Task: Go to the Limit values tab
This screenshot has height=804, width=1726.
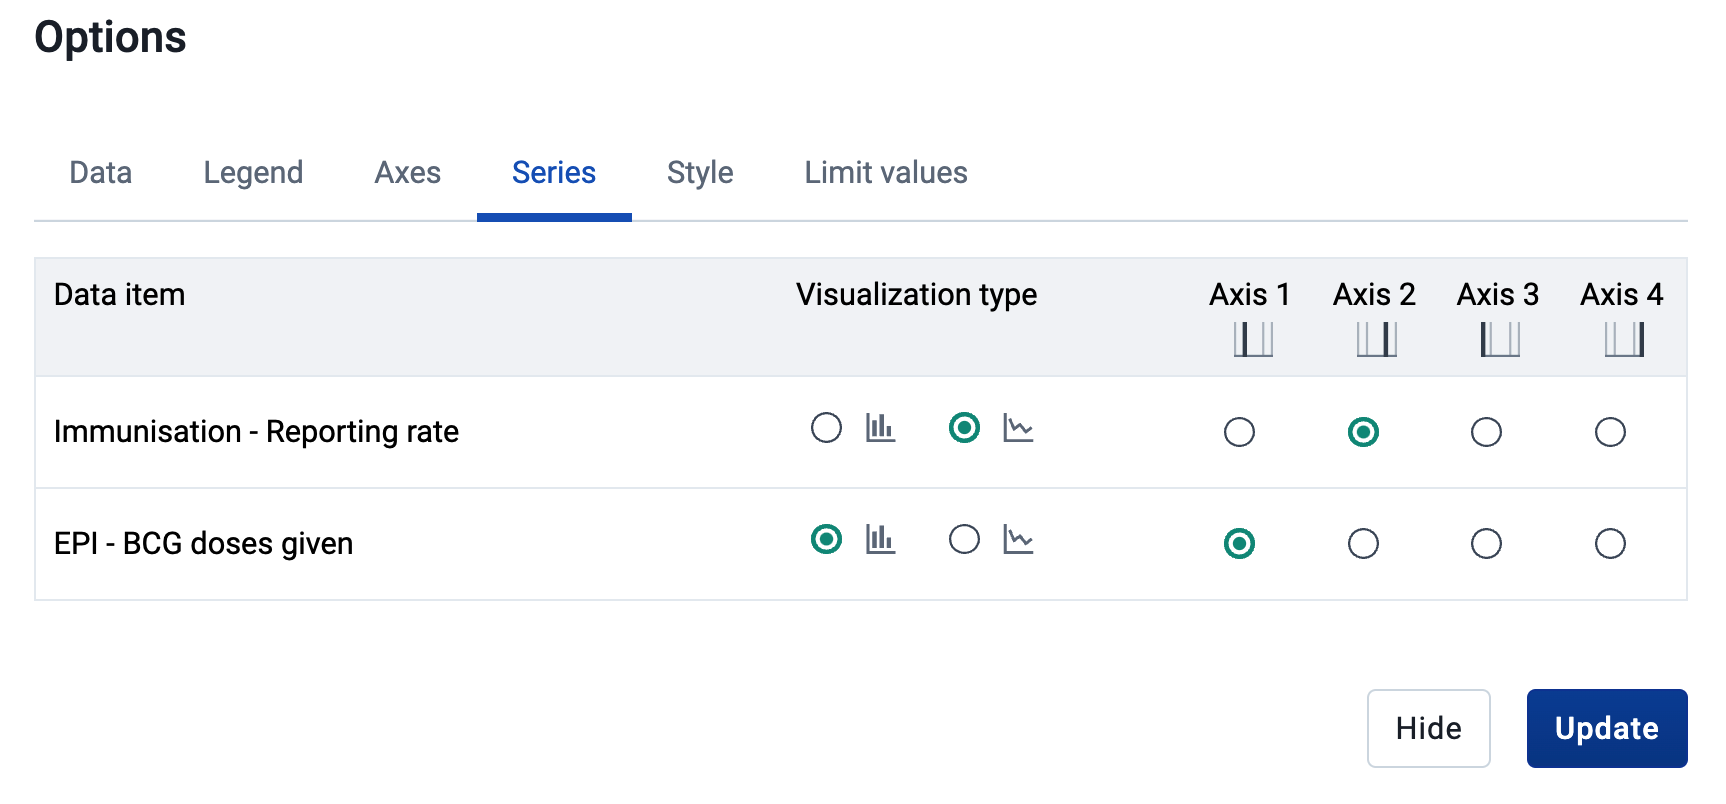Action: [886, 173]
